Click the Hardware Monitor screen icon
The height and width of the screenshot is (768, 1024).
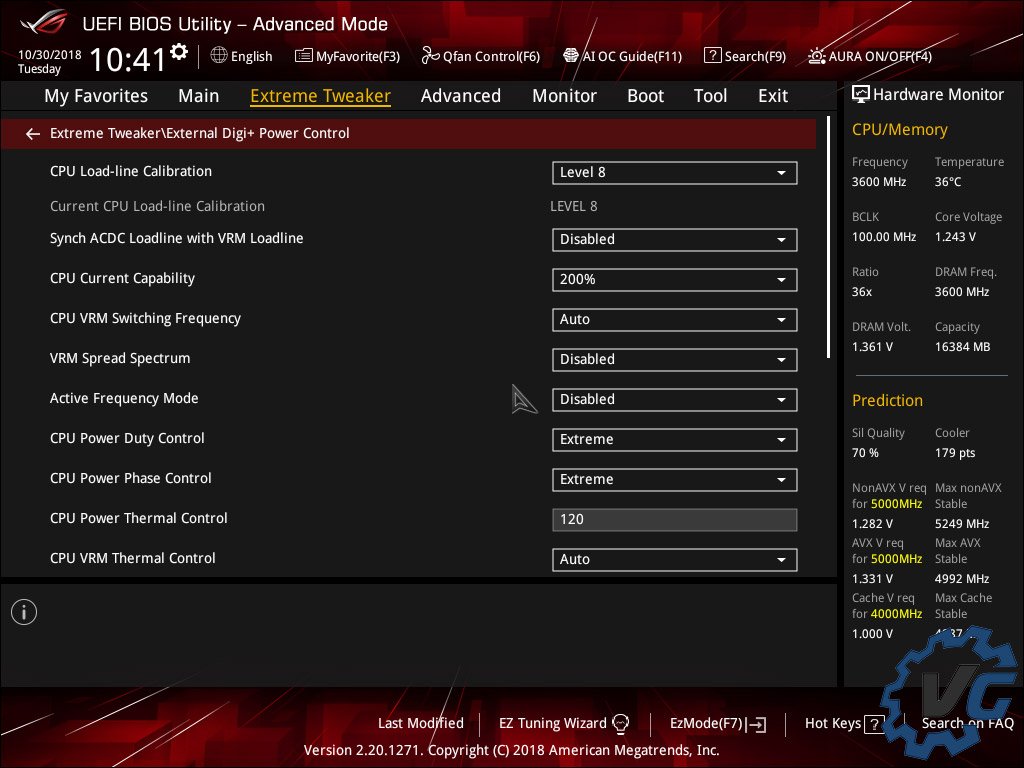pyautogui.click(x=861, y=94)
